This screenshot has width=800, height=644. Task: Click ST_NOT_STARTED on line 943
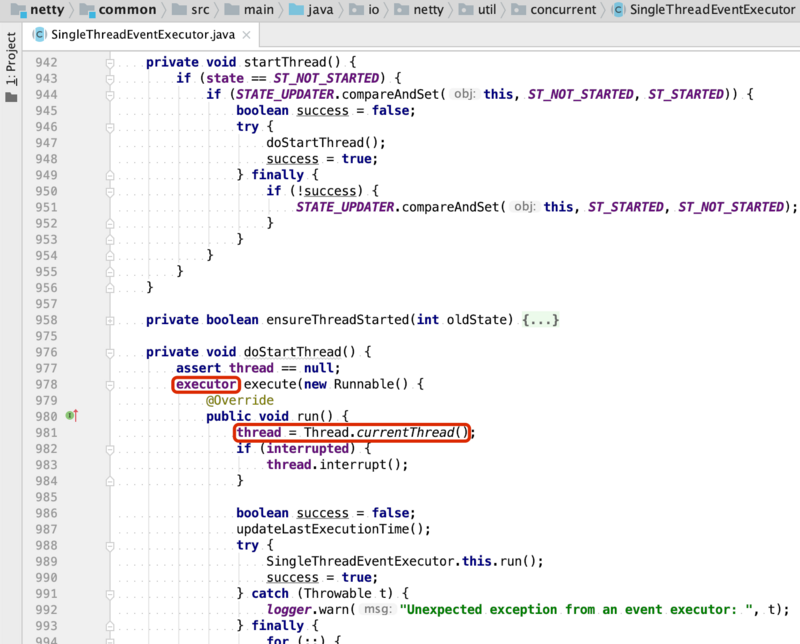point(326,78)
